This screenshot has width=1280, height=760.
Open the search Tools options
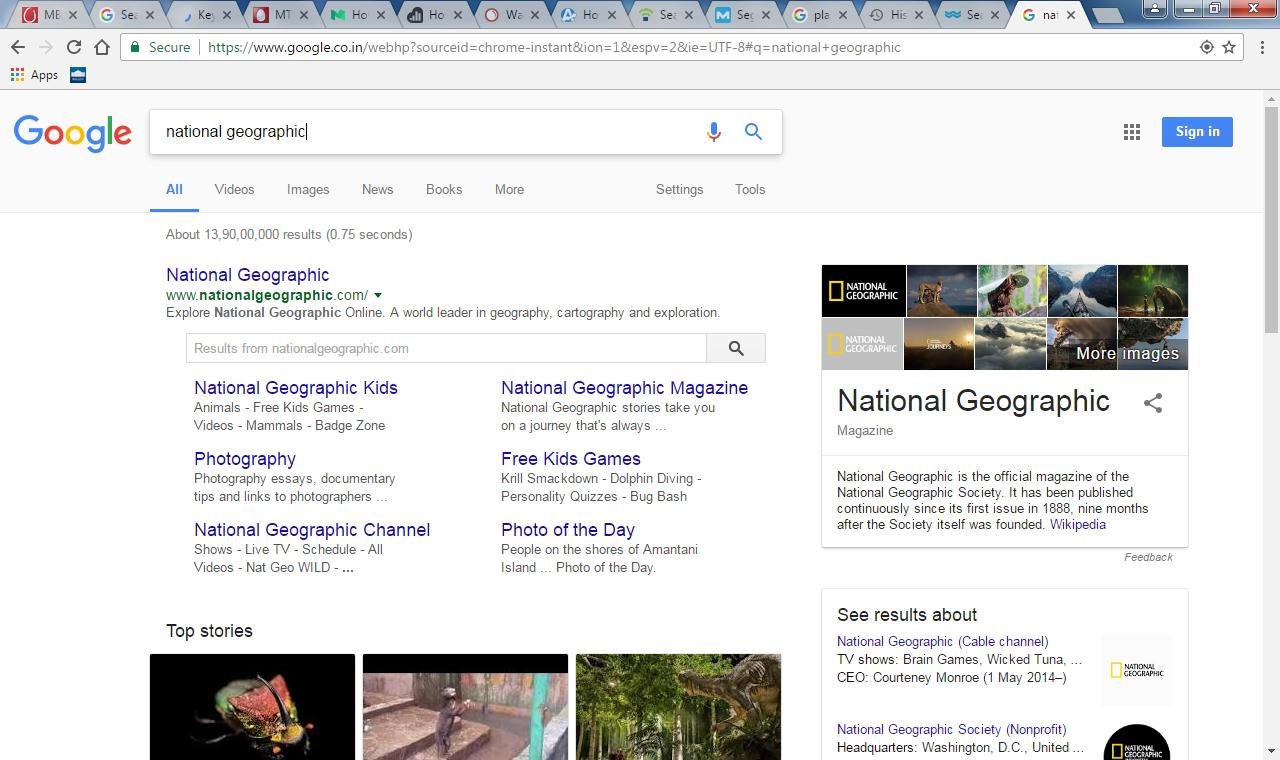click(x=750, y=189)
